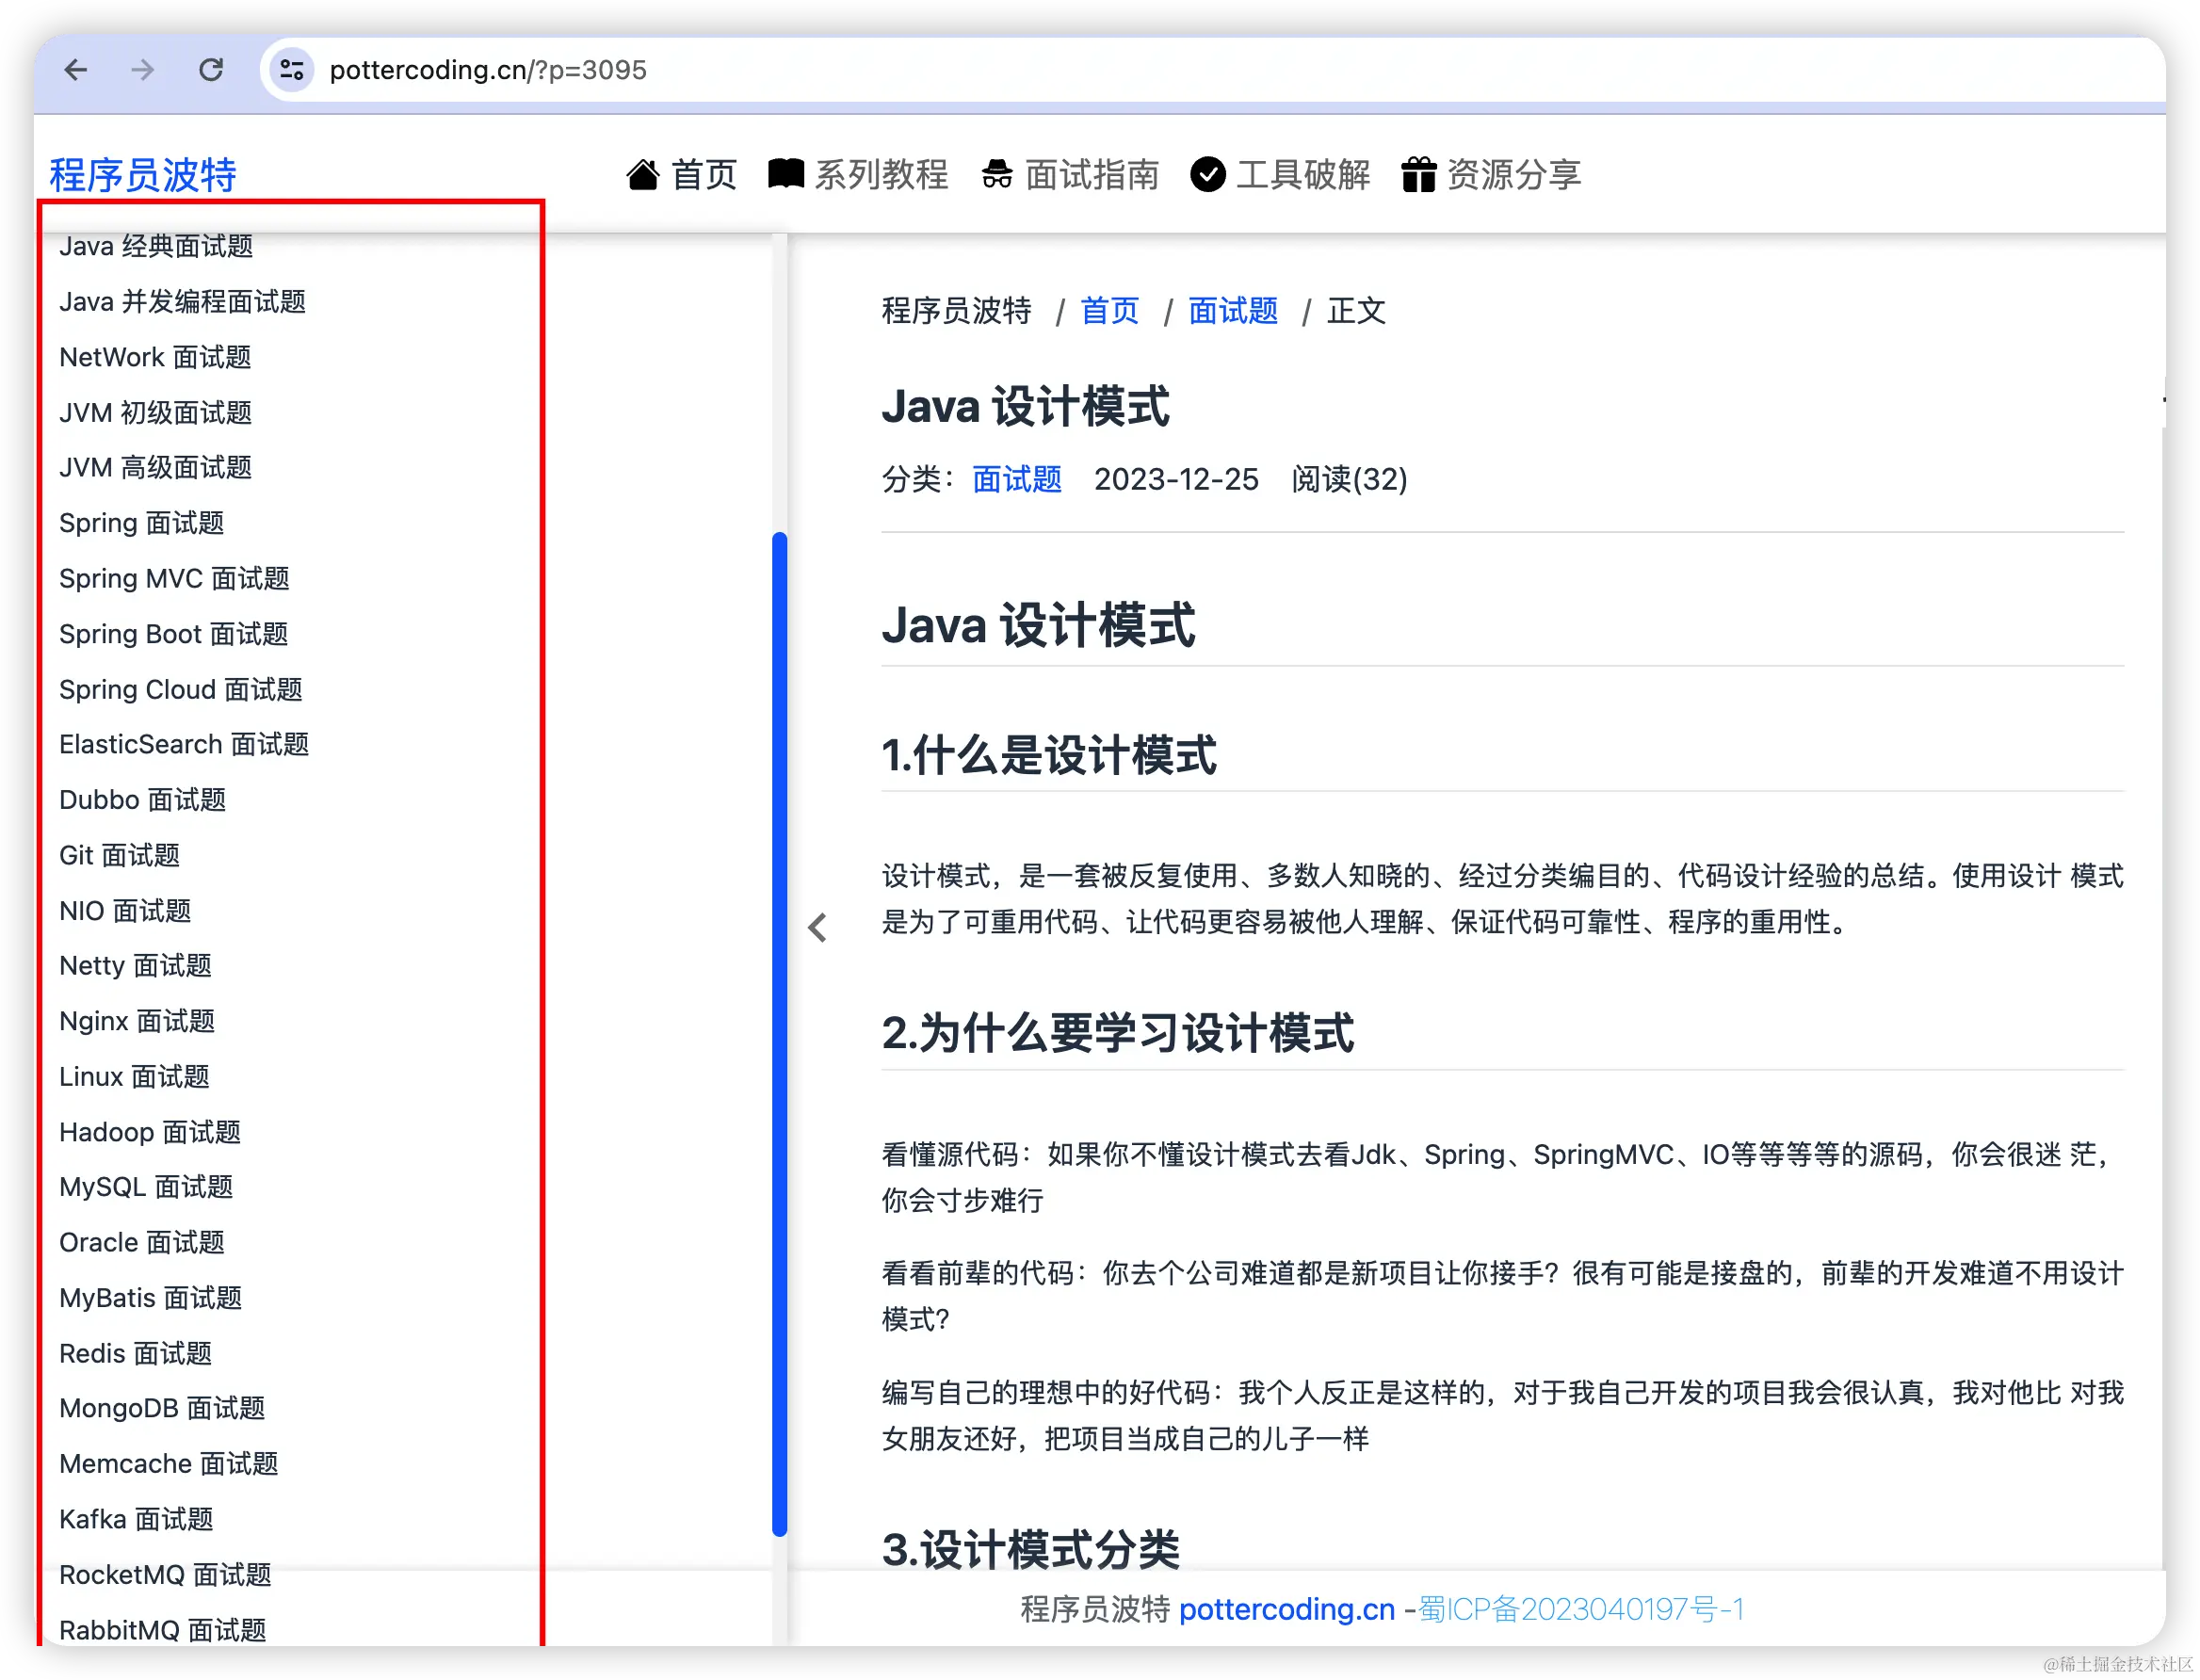This screenshot has width=2200, height=1680.
Task: Click the spy icon beside 面试指南
Action: coord(996,174)
